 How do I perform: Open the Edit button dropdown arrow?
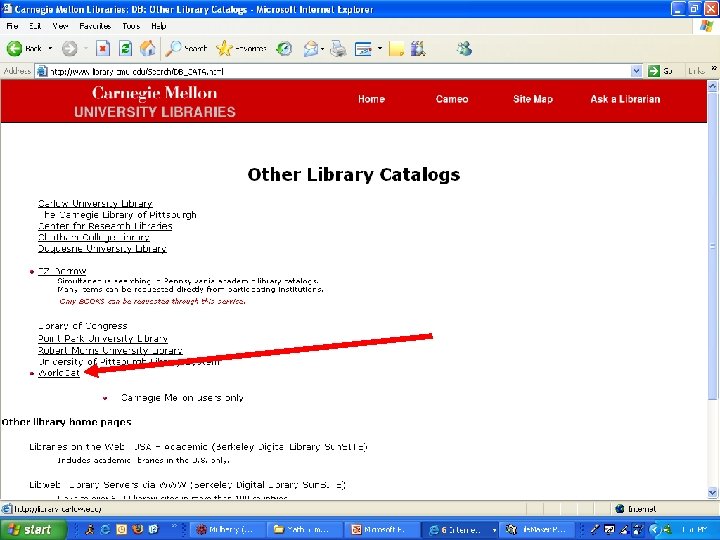click(380, 48)
